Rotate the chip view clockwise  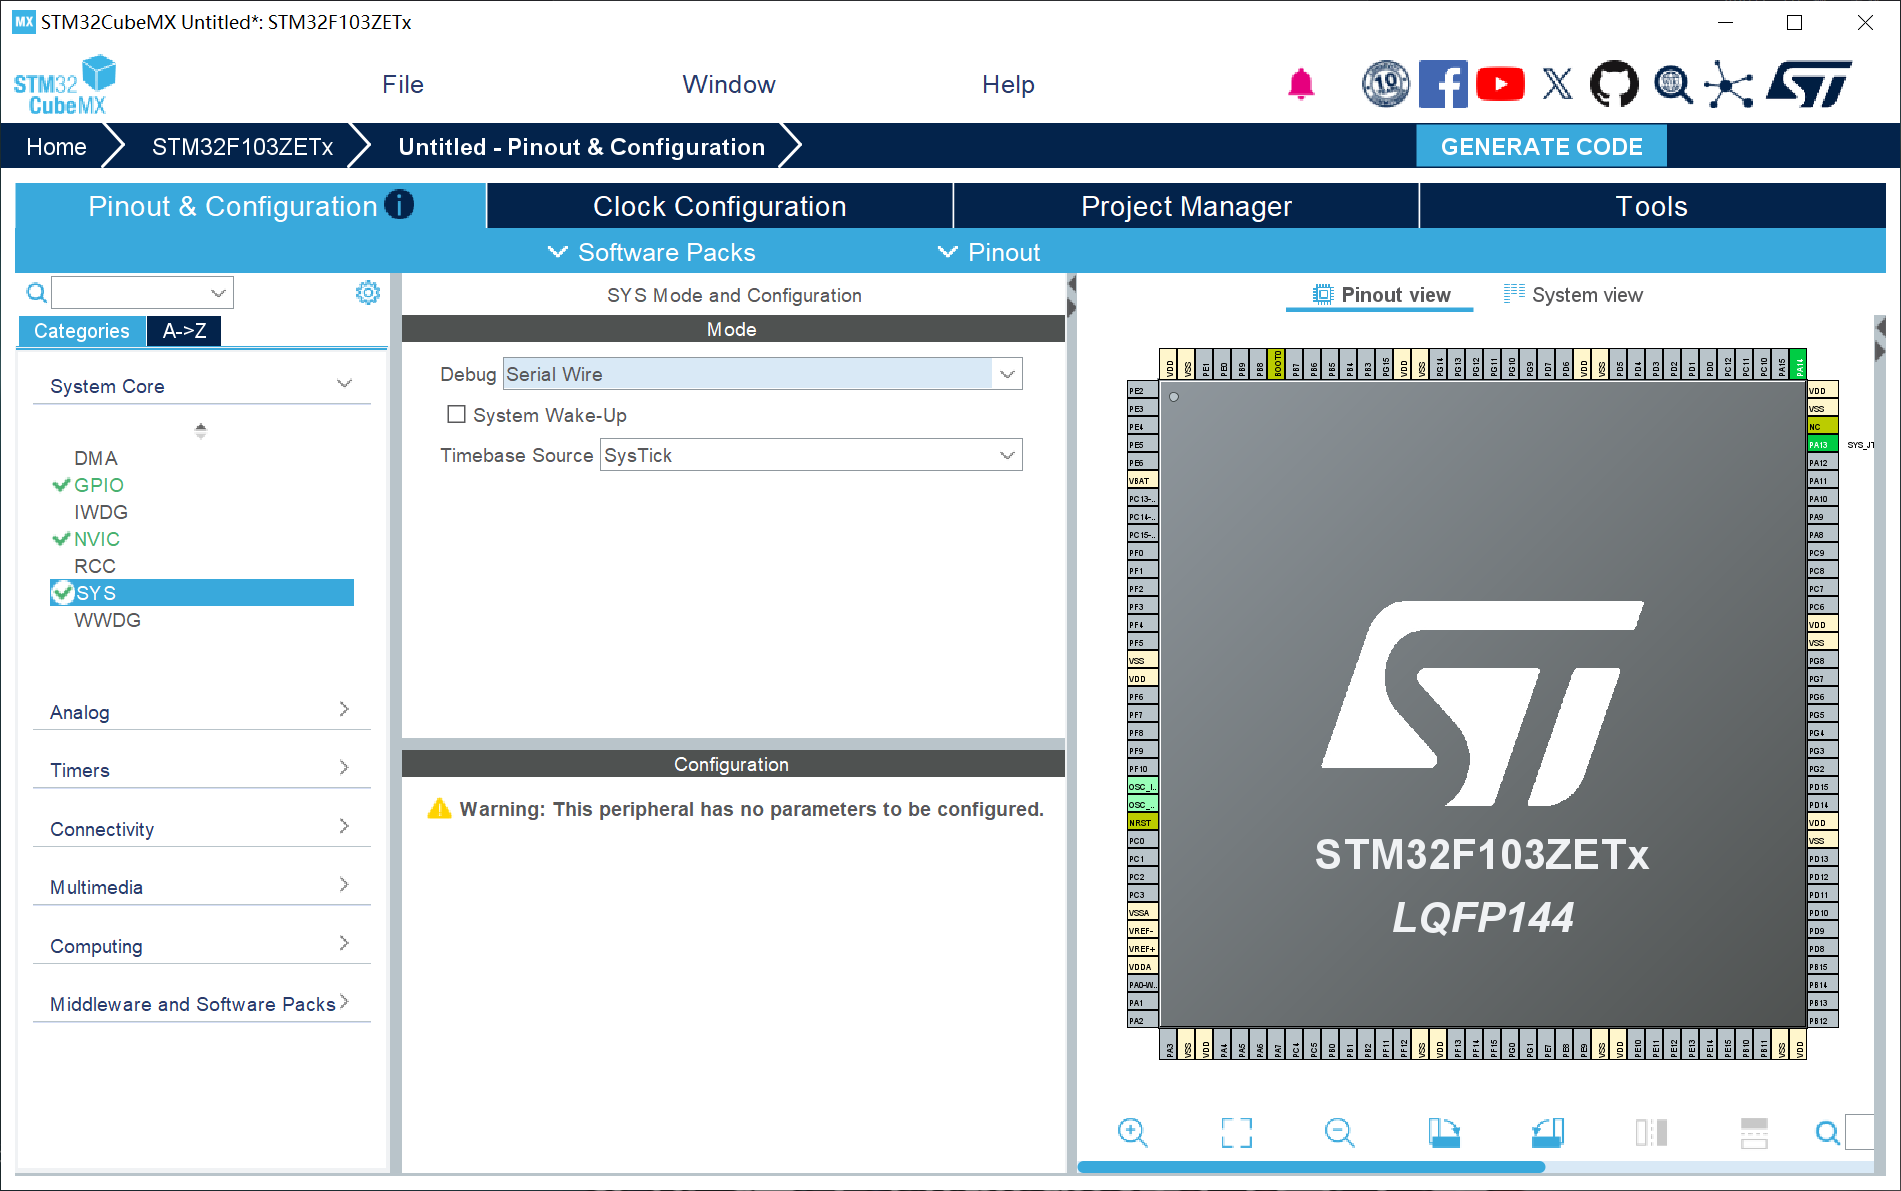coord(1444,1132)
